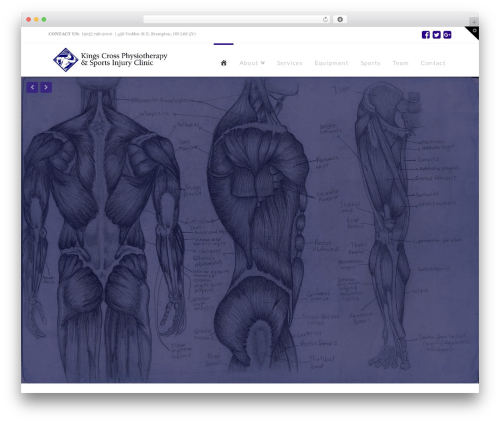Click the Kings Cross Physiotherapy diamond logo
Viewport: 500px width, 423px height.
(66, 60)
